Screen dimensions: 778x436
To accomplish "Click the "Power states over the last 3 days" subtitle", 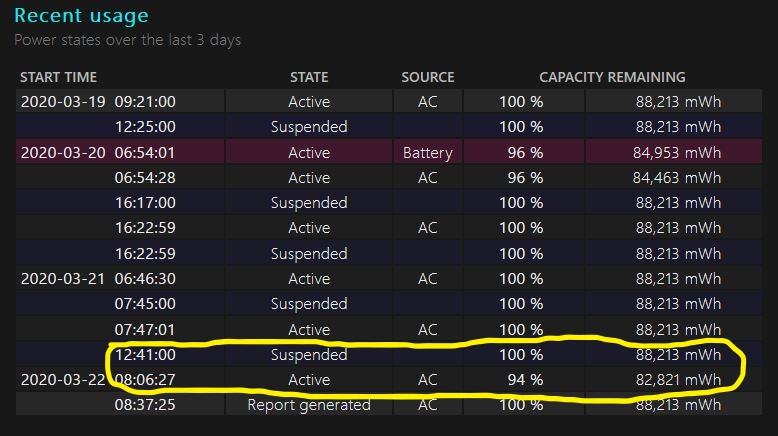I will 128,41.
